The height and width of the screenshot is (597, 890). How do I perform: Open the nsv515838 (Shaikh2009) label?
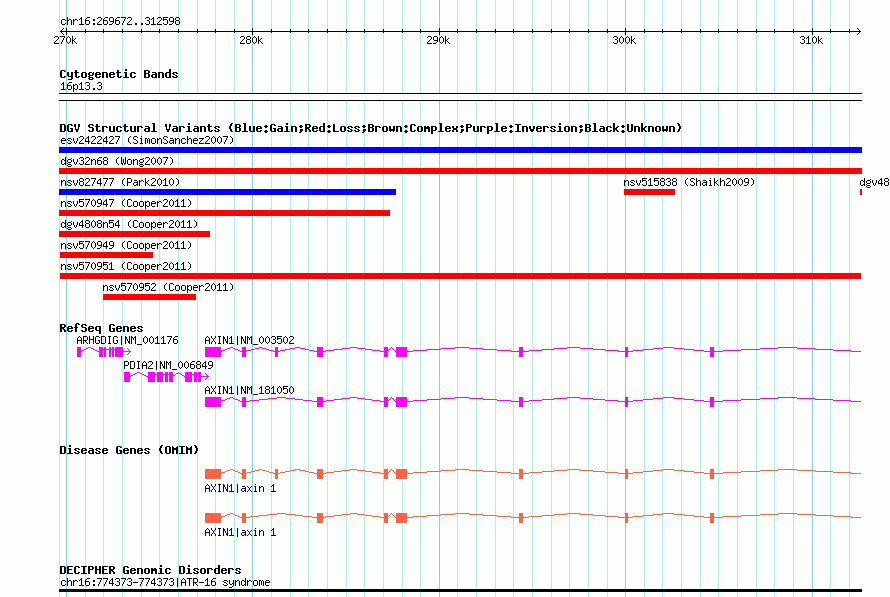click(x=689, y=182)
